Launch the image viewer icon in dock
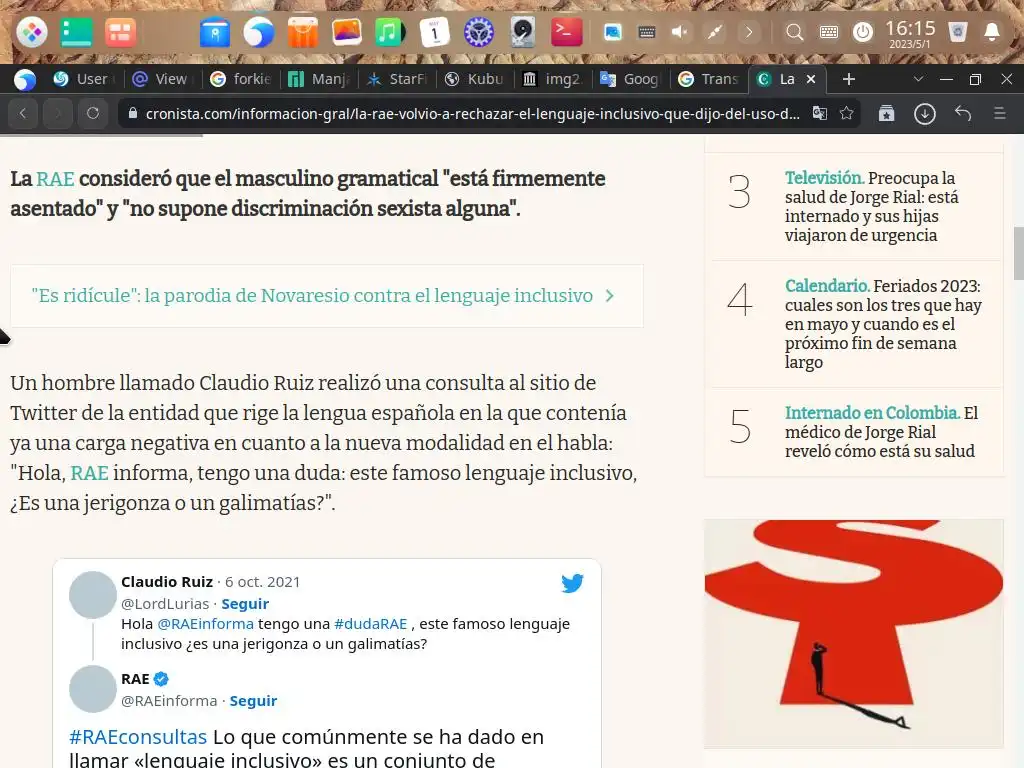Image resolution: width=1024 pixels, height=768 pixels. point(347,31)
